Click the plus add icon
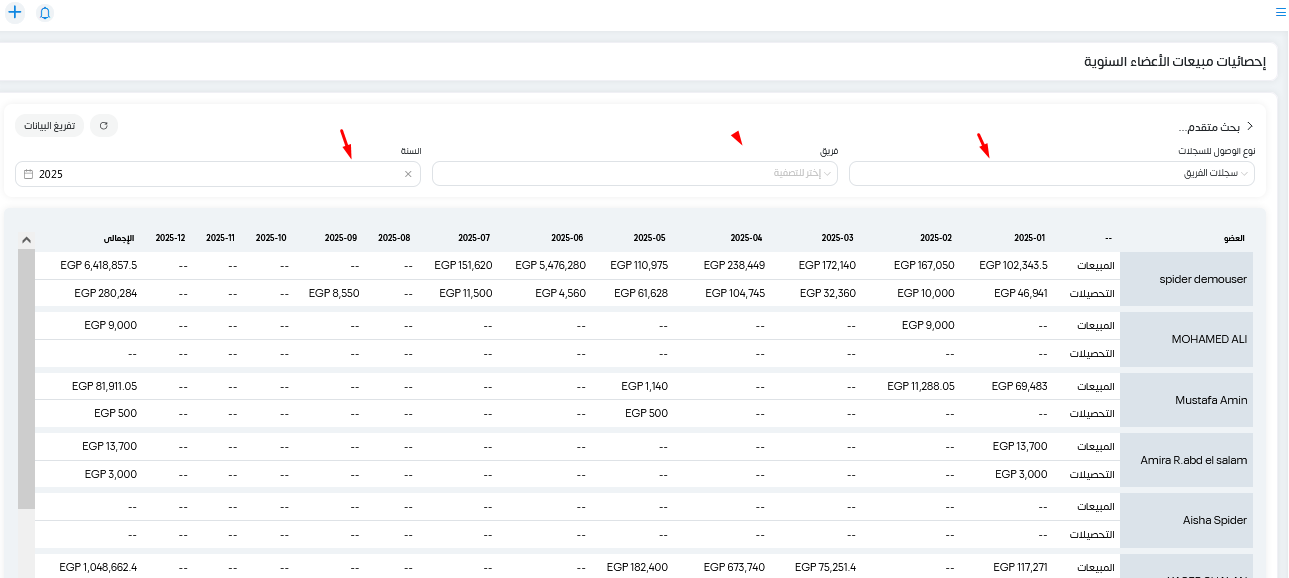This screenshot has width=1289, height=578. (x=15, y=13)
